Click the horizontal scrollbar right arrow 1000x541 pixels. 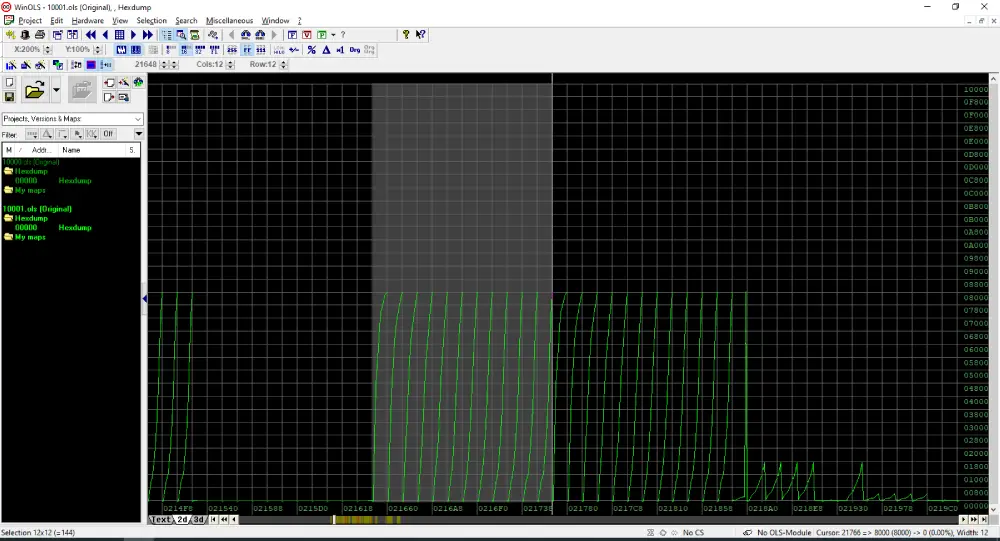(x=964, y=520)
